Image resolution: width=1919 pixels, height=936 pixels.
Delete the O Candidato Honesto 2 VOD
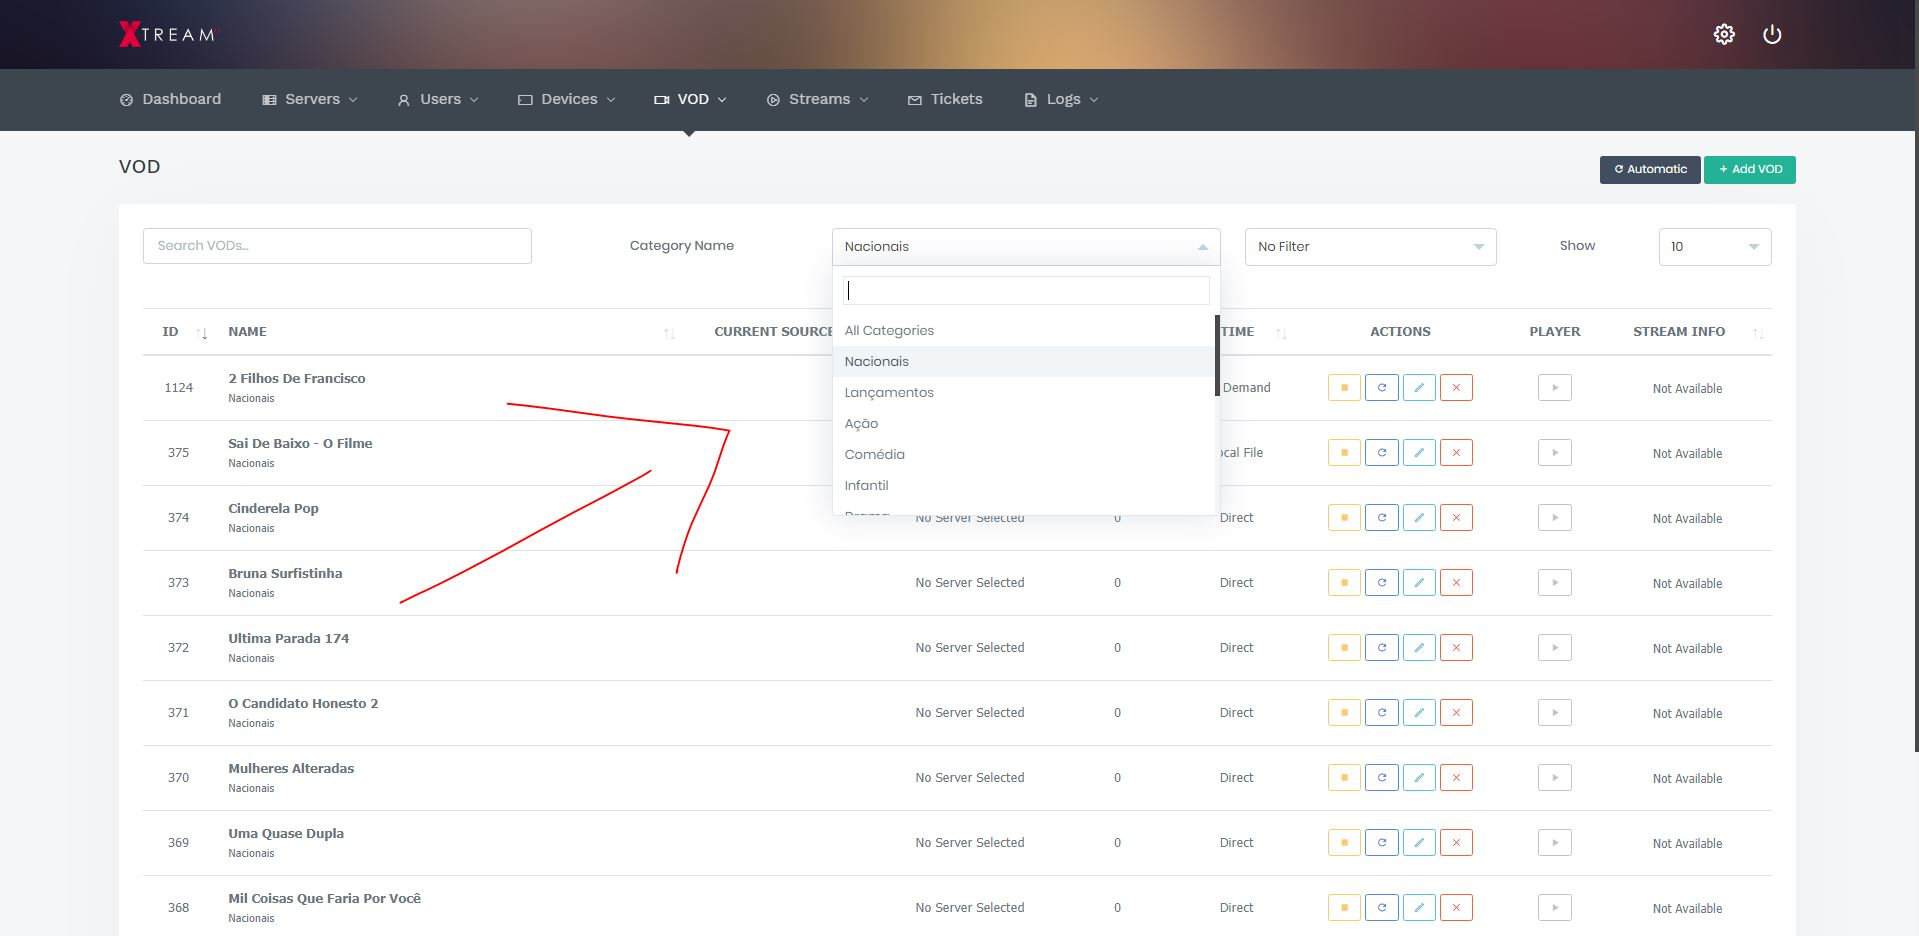pos(1456,713)
